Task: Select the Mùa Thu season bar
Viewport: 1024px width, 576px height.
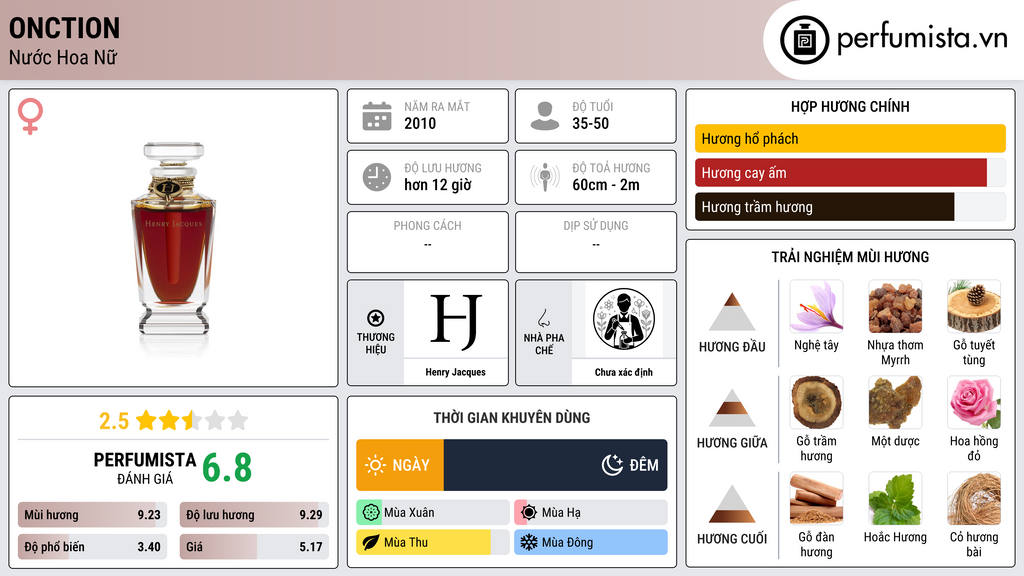Action: tap(432, 542)
